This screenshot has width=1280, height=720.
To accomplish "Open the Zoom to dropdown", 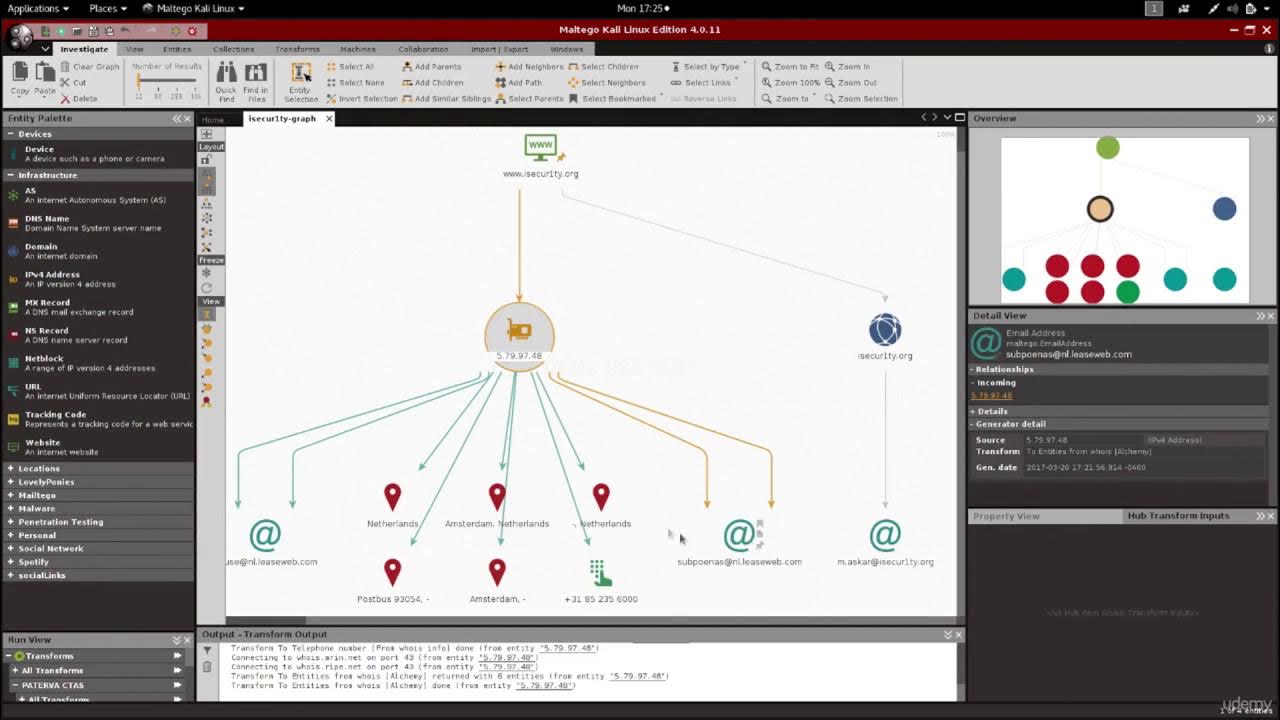I will pyautogui.click(x=788, y=99).
